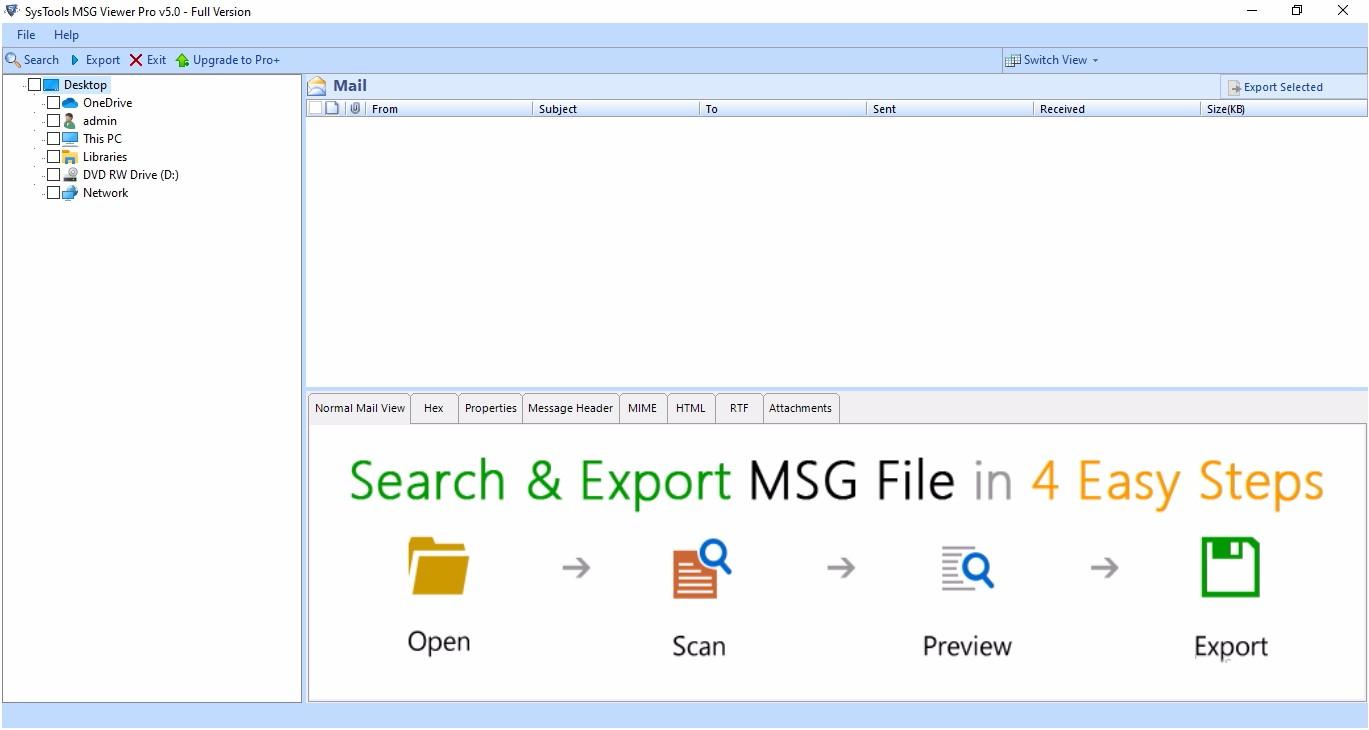The height and width of the screenshot is (730, 1369).
Task: Select the OneDrive tree node
Action: [107, 103]
